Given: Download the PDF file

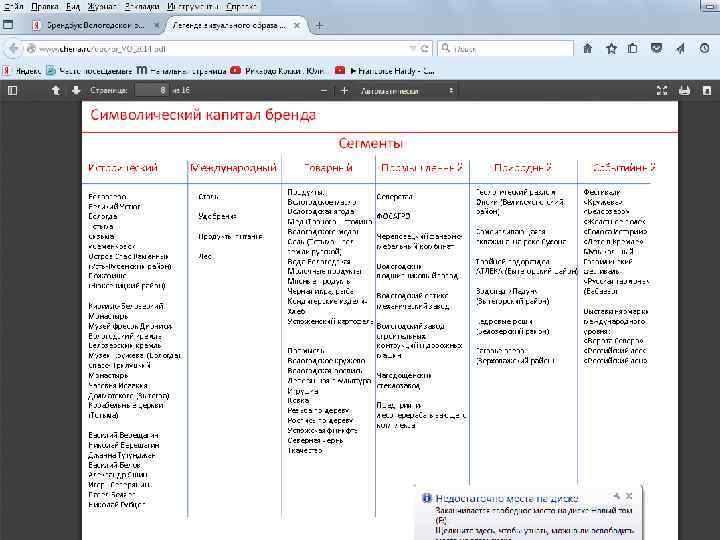Looking at the screenshot, I should 707,90.
